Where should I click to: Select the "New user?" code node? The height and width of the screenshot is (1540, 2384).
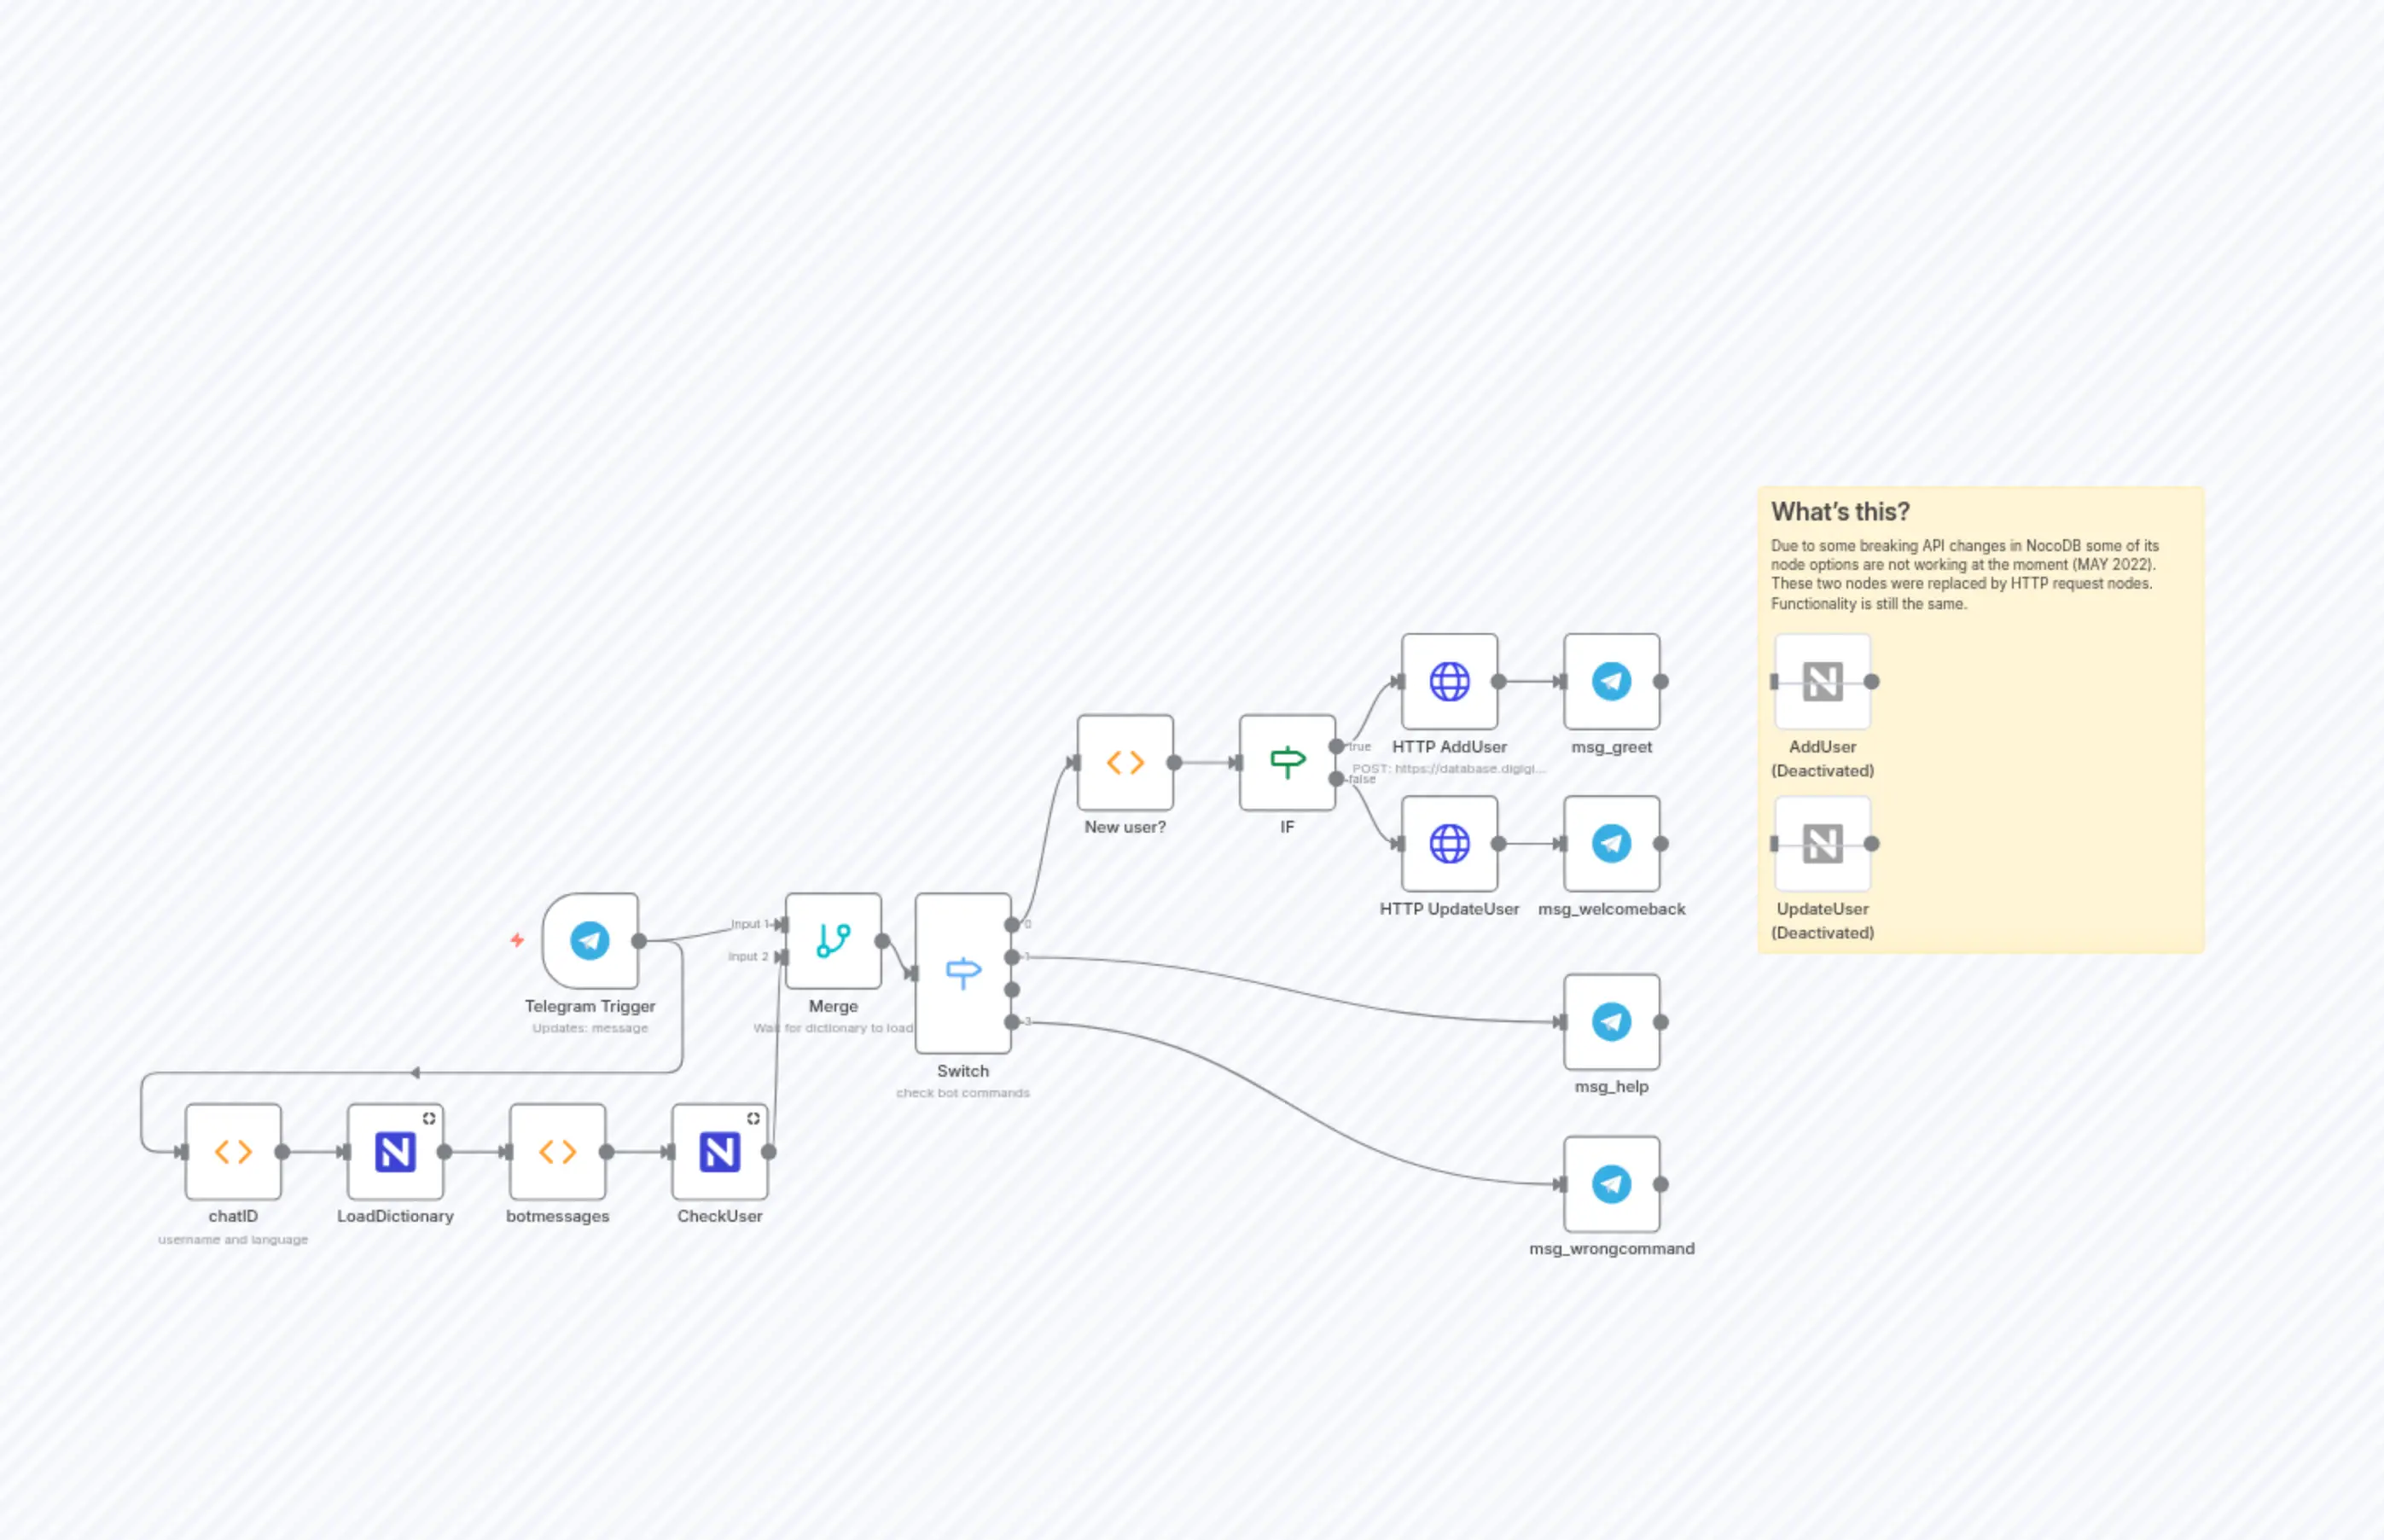(x=1125, y=761)
